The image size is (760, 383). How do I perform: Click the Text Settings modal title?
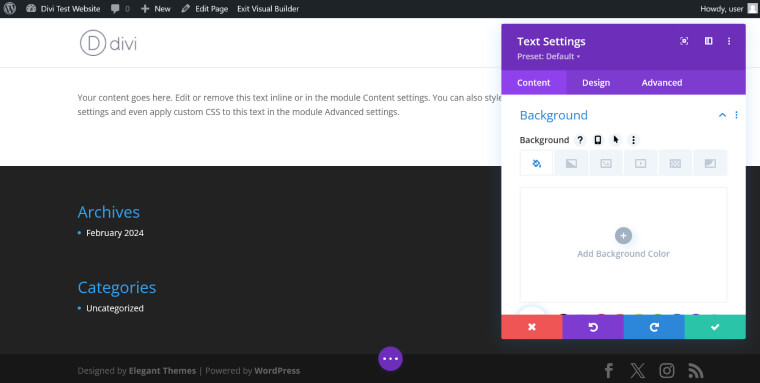(x=551, y=42)
